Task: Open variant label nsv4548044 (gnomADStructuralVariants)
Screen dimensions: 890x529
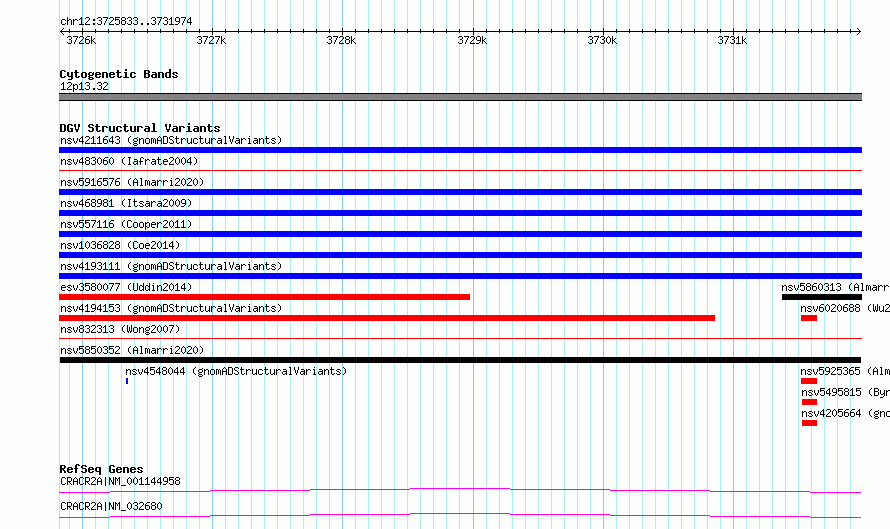Action: click(236, 371)
